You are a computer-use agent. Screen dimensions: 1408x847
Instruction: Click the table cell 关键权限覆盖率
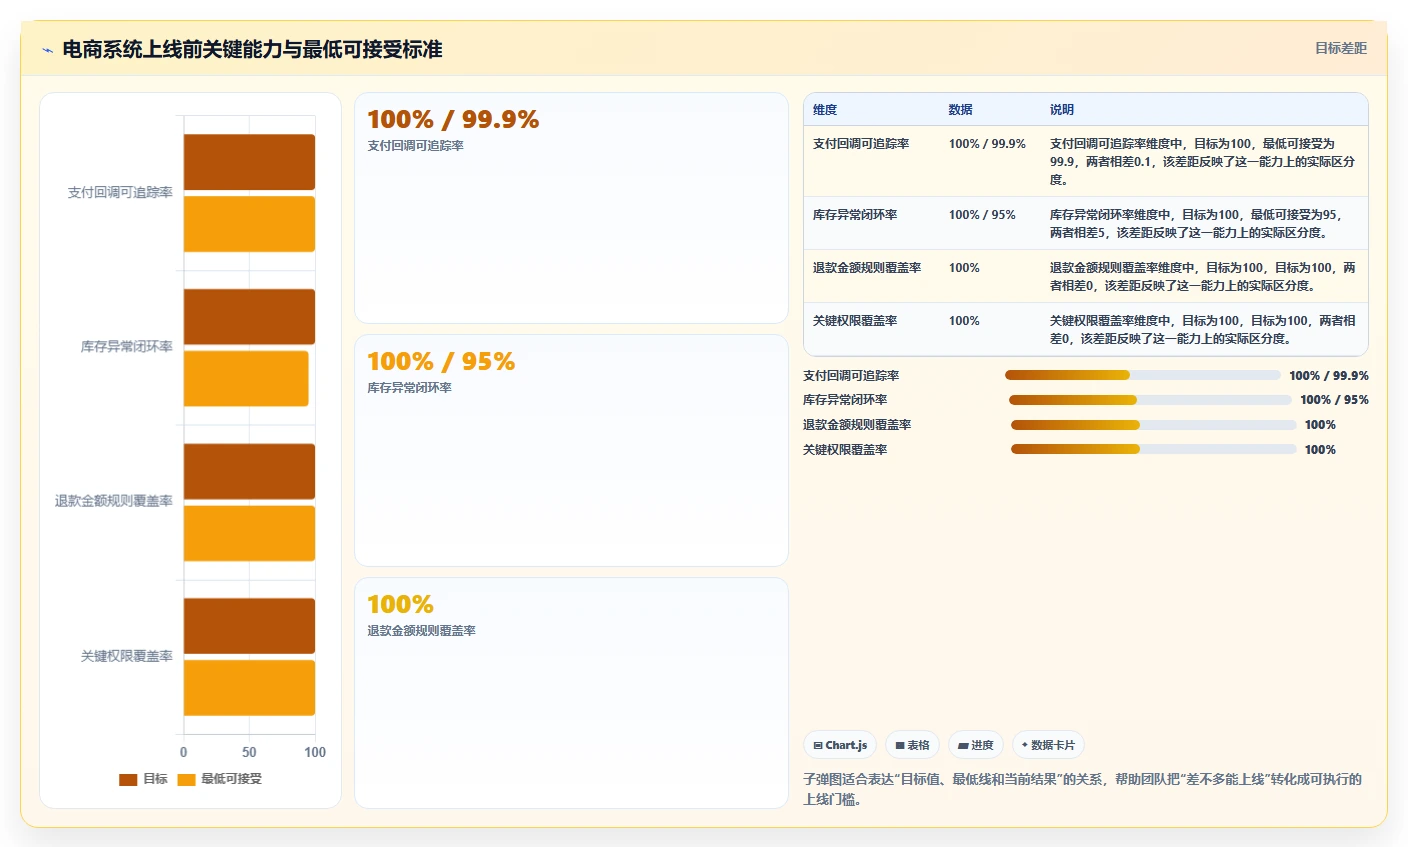point(855,321)
